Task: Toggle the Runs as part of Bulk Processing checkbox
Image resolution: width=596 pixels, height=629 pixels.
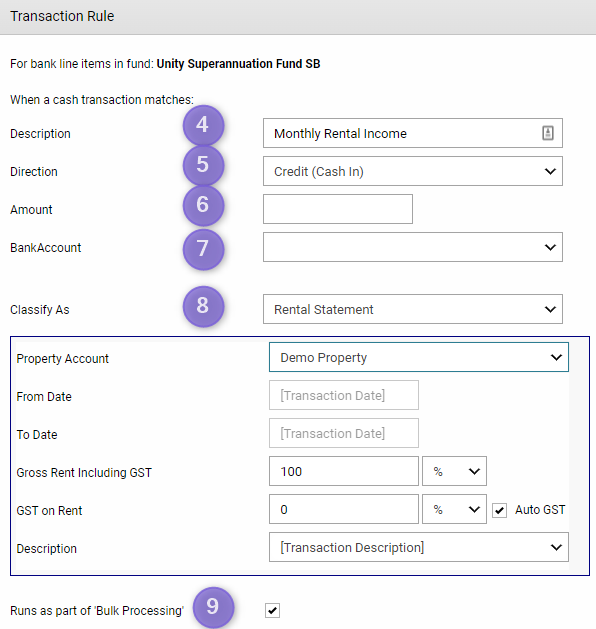Action: 272,611
